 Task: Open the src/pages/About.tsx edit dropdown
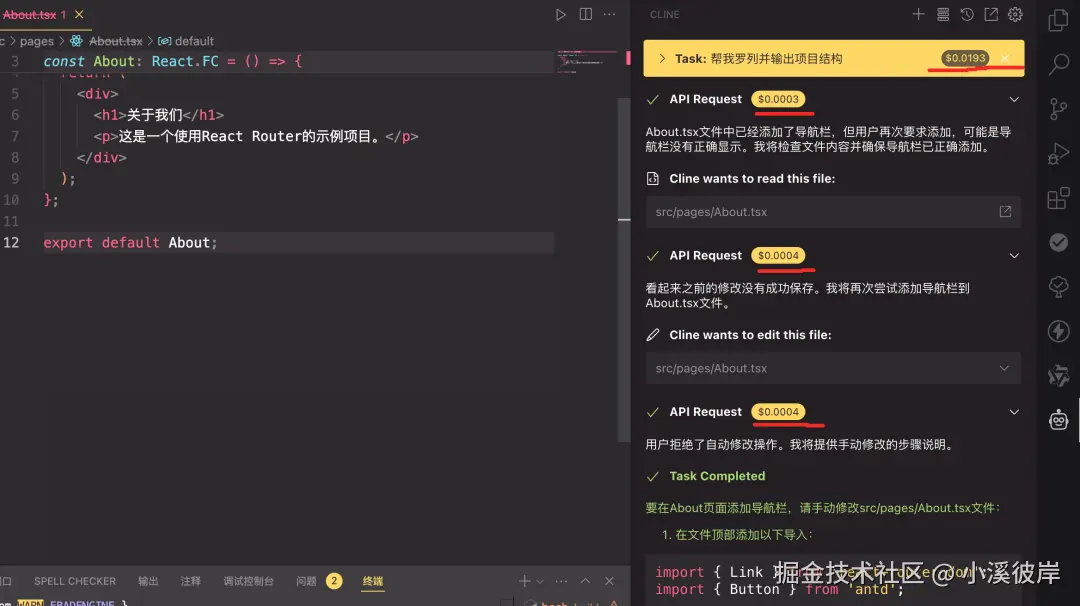click(1005, 367)
